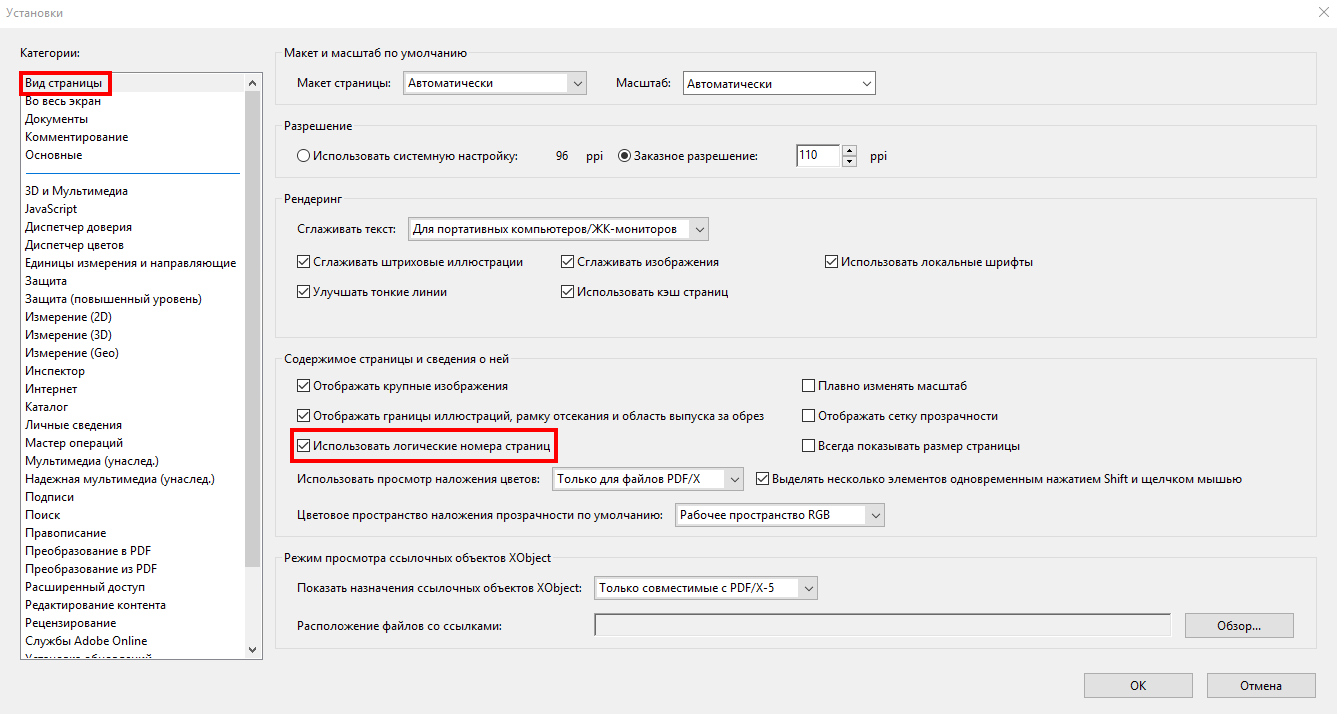Open Единицы измерения и направляющие category

130,263
